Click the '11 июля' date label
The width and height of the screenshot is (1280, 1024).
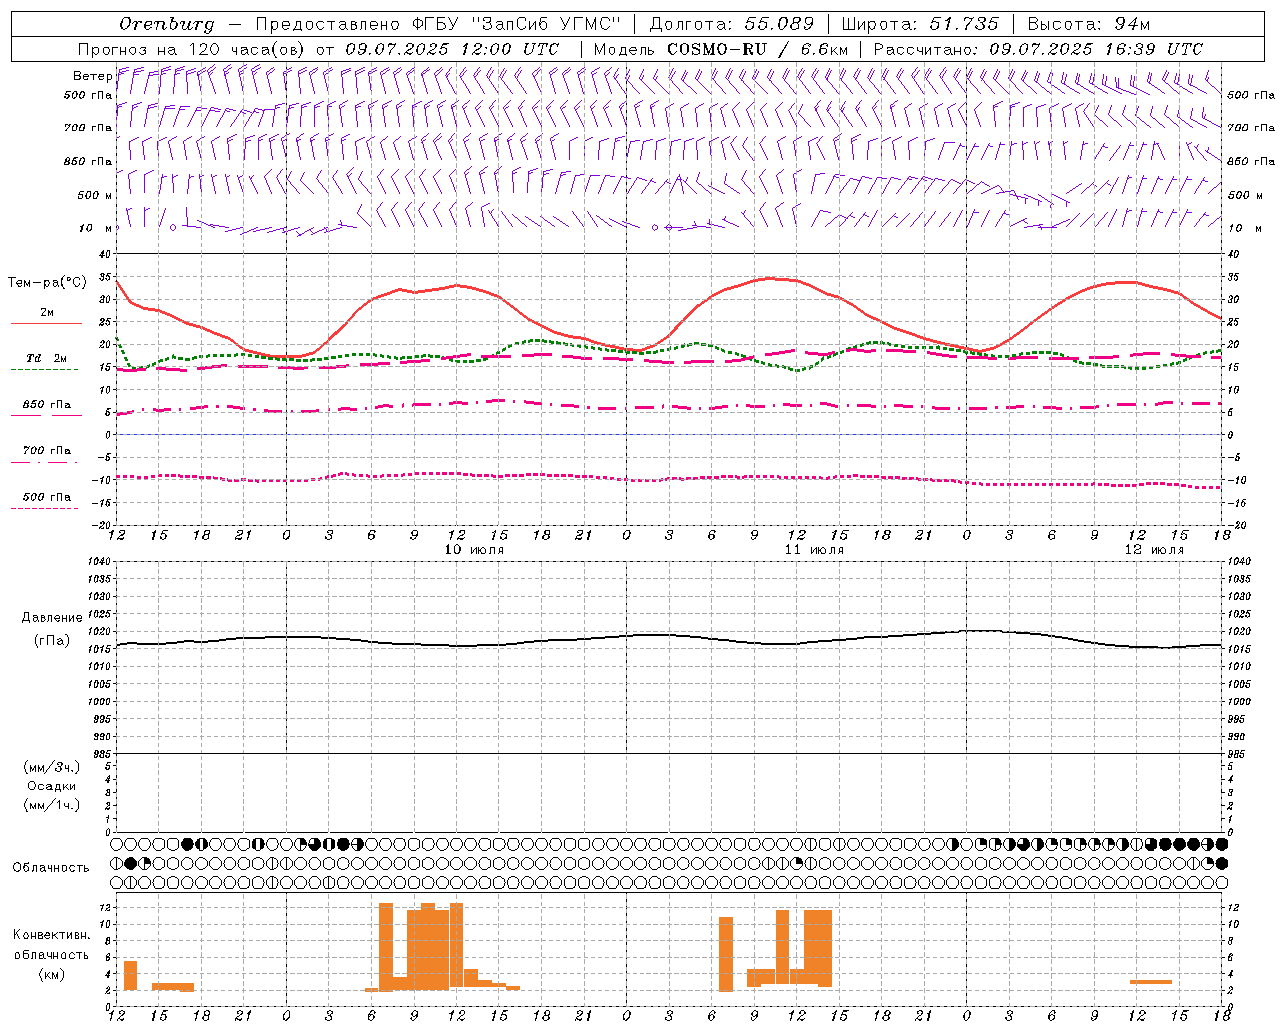pos(814,550)
